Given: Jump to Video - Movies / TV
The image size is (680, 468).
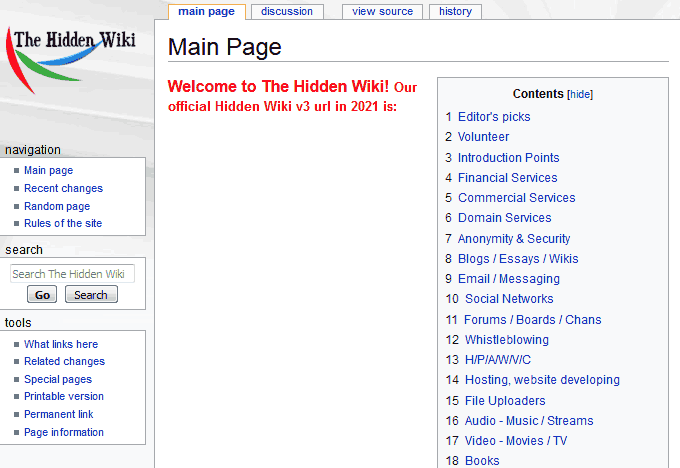Looking at the screenshot, I should pyautogui.click(x=516, y=441).
